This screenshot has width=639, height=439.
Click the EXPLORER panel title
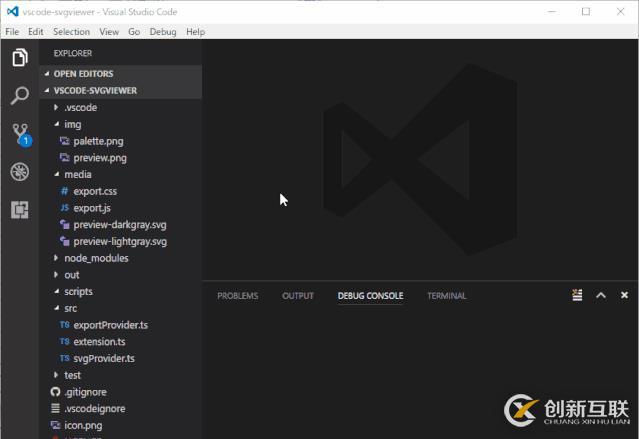(73, 53)
